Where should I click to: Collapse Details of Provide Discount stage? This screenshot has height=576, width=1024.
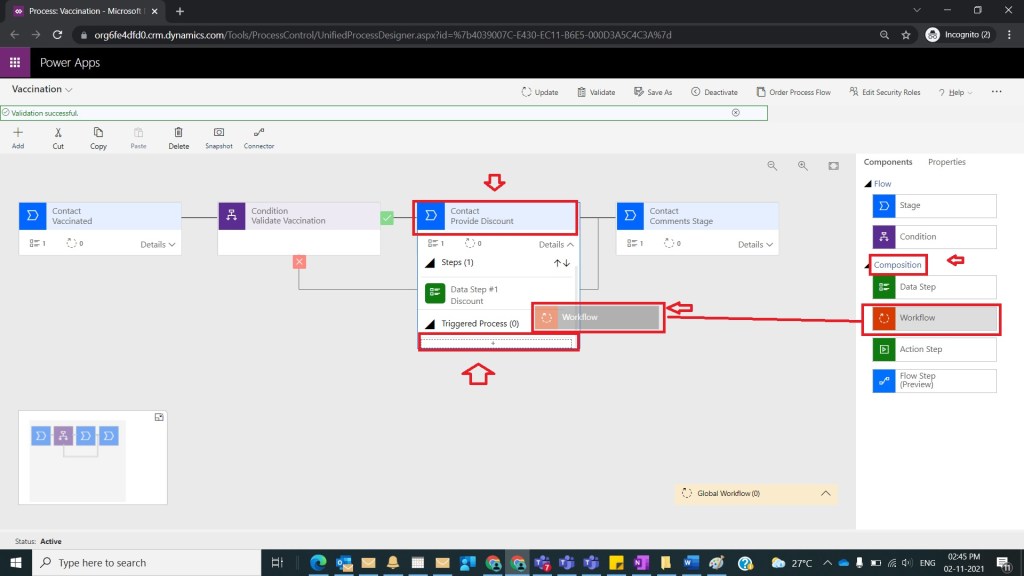click(x=556, y=244)
